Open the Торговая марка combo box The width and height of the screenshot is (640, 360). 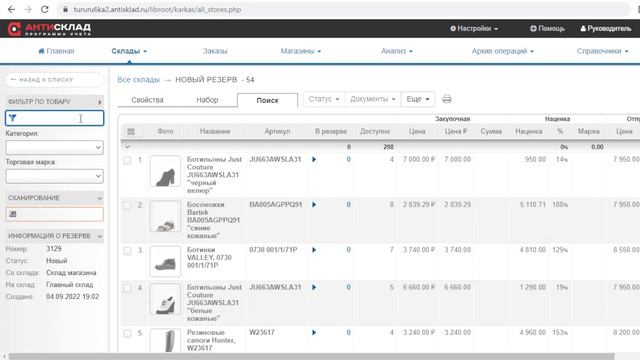tap(54, 176)
